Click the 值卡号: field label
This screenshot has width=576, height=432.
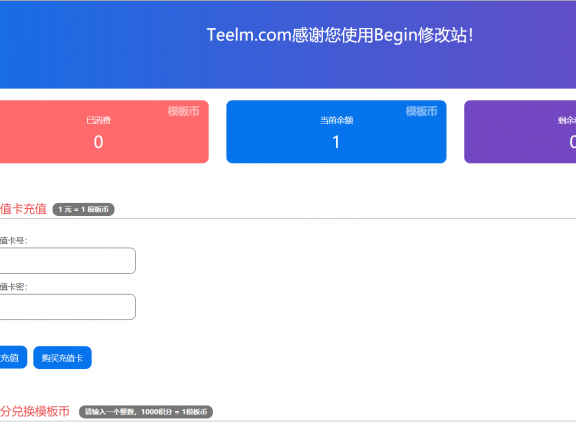point(14,241)
